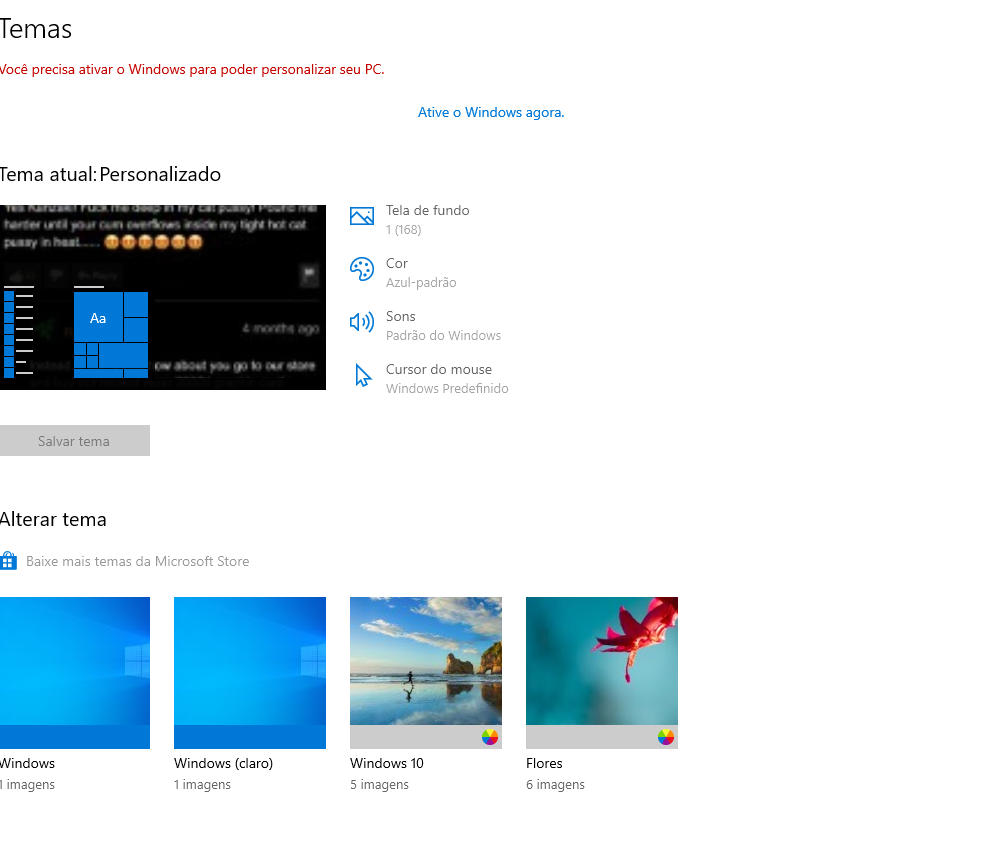Screen dimensions: 983x848
Task: Click the 1 (168) background value
Action: 403,229
